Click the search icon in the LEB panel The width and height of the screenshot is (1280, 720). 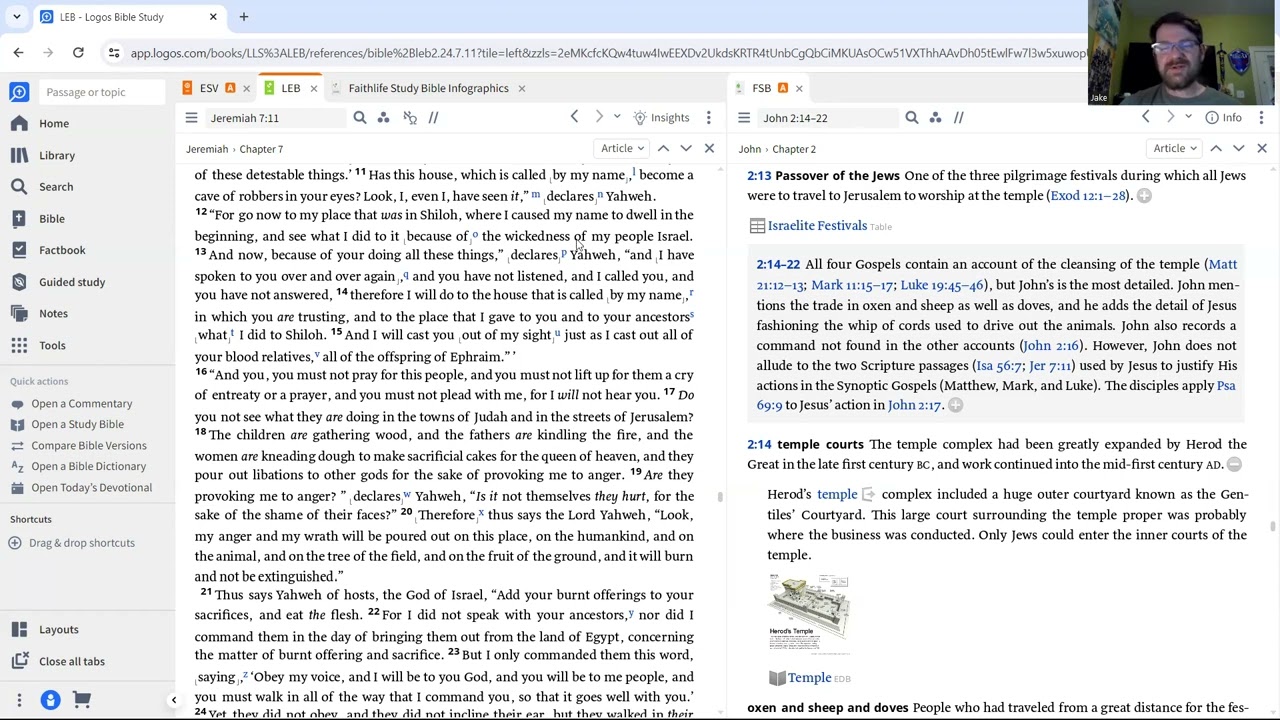click(360, 118)
